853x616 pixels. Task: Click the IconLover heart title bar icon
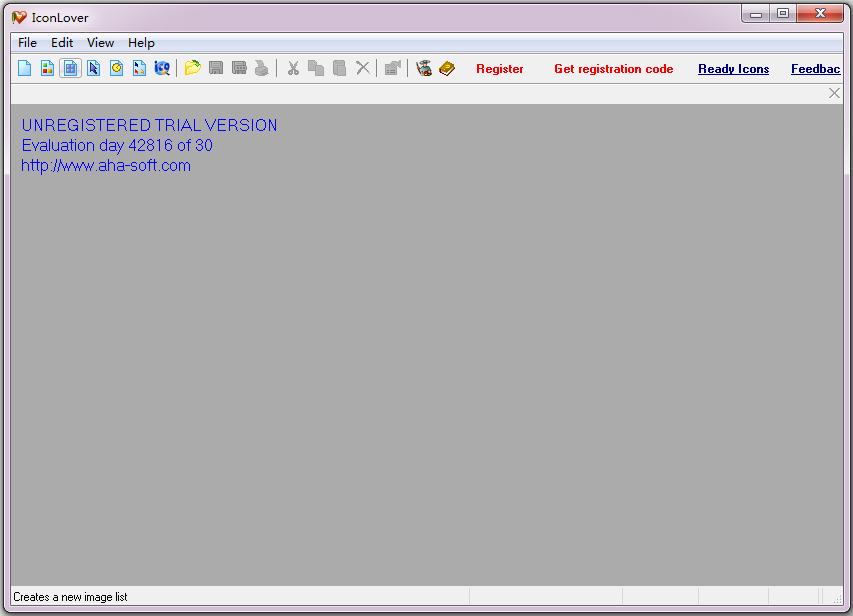[19, 17]
